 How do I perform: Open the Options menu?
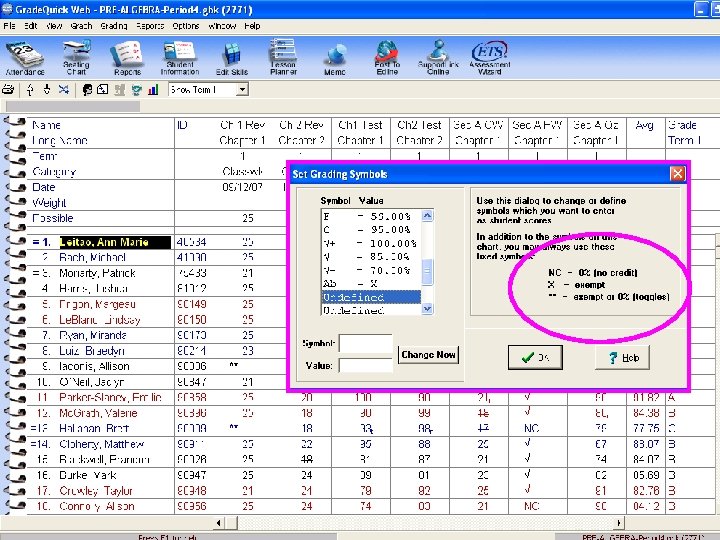(x=186, y=26)
